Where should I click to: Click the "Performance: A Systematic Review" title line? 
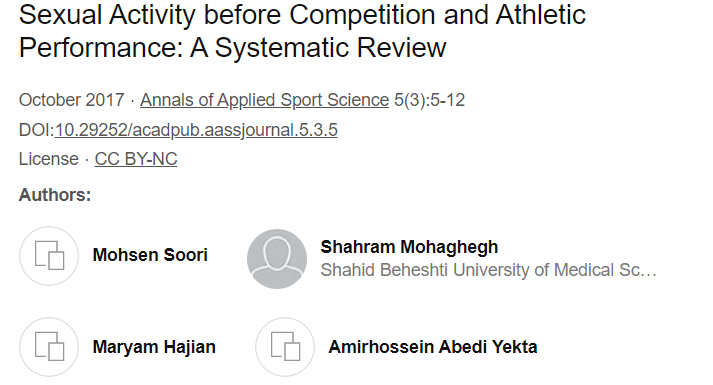point(233,47)
